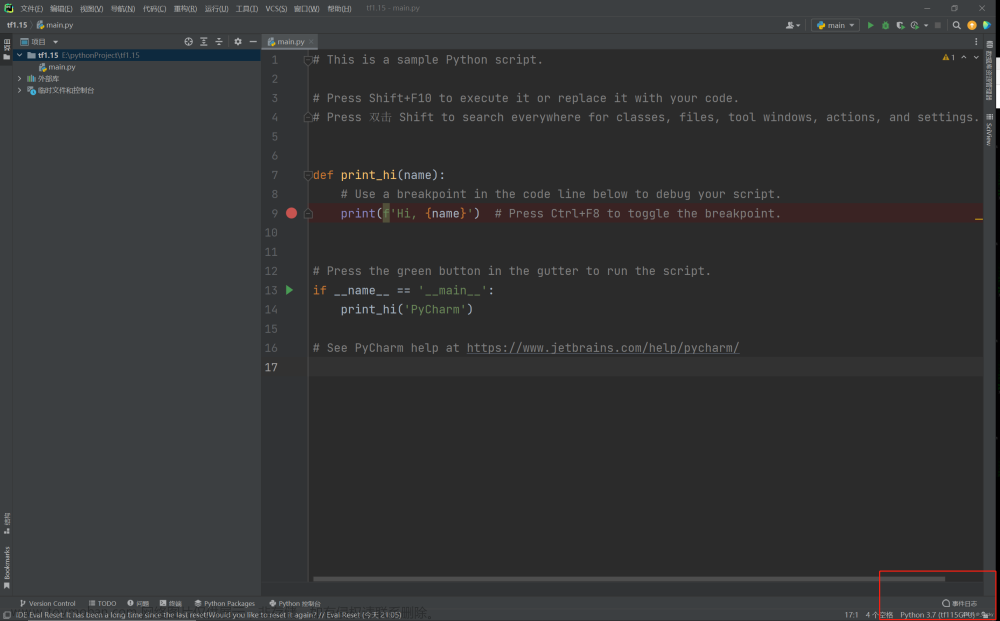The image size is (1000, 621).
Task: Open 重构(R) menu
Action: point(185,8)
